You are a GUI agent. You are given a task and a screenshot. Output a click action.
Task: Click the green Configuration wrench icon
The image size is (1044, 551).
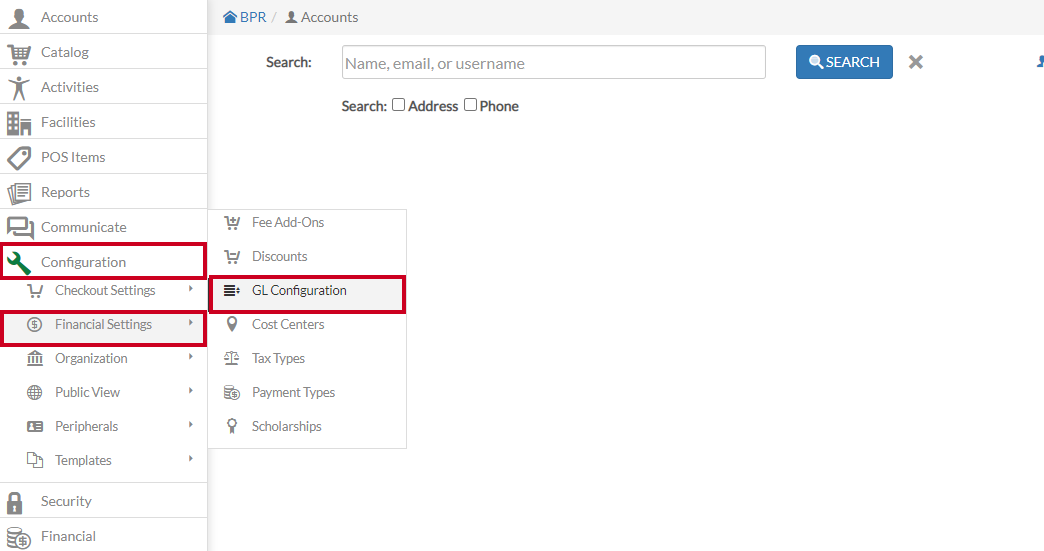point(19,263)
